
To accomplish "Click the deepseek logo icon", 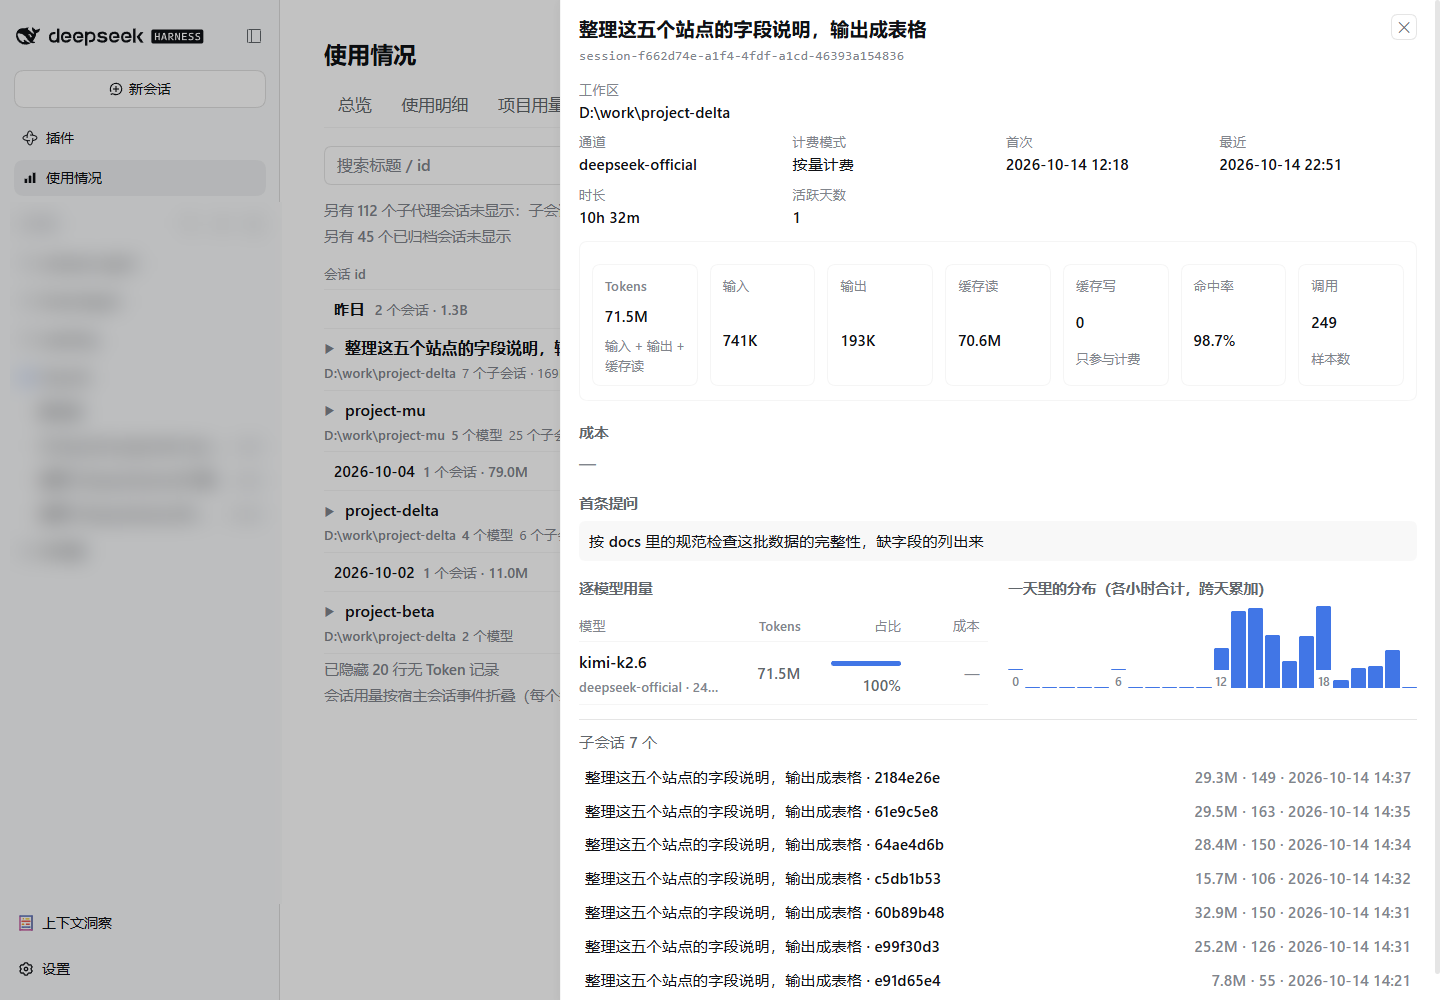I will [28, 36].
